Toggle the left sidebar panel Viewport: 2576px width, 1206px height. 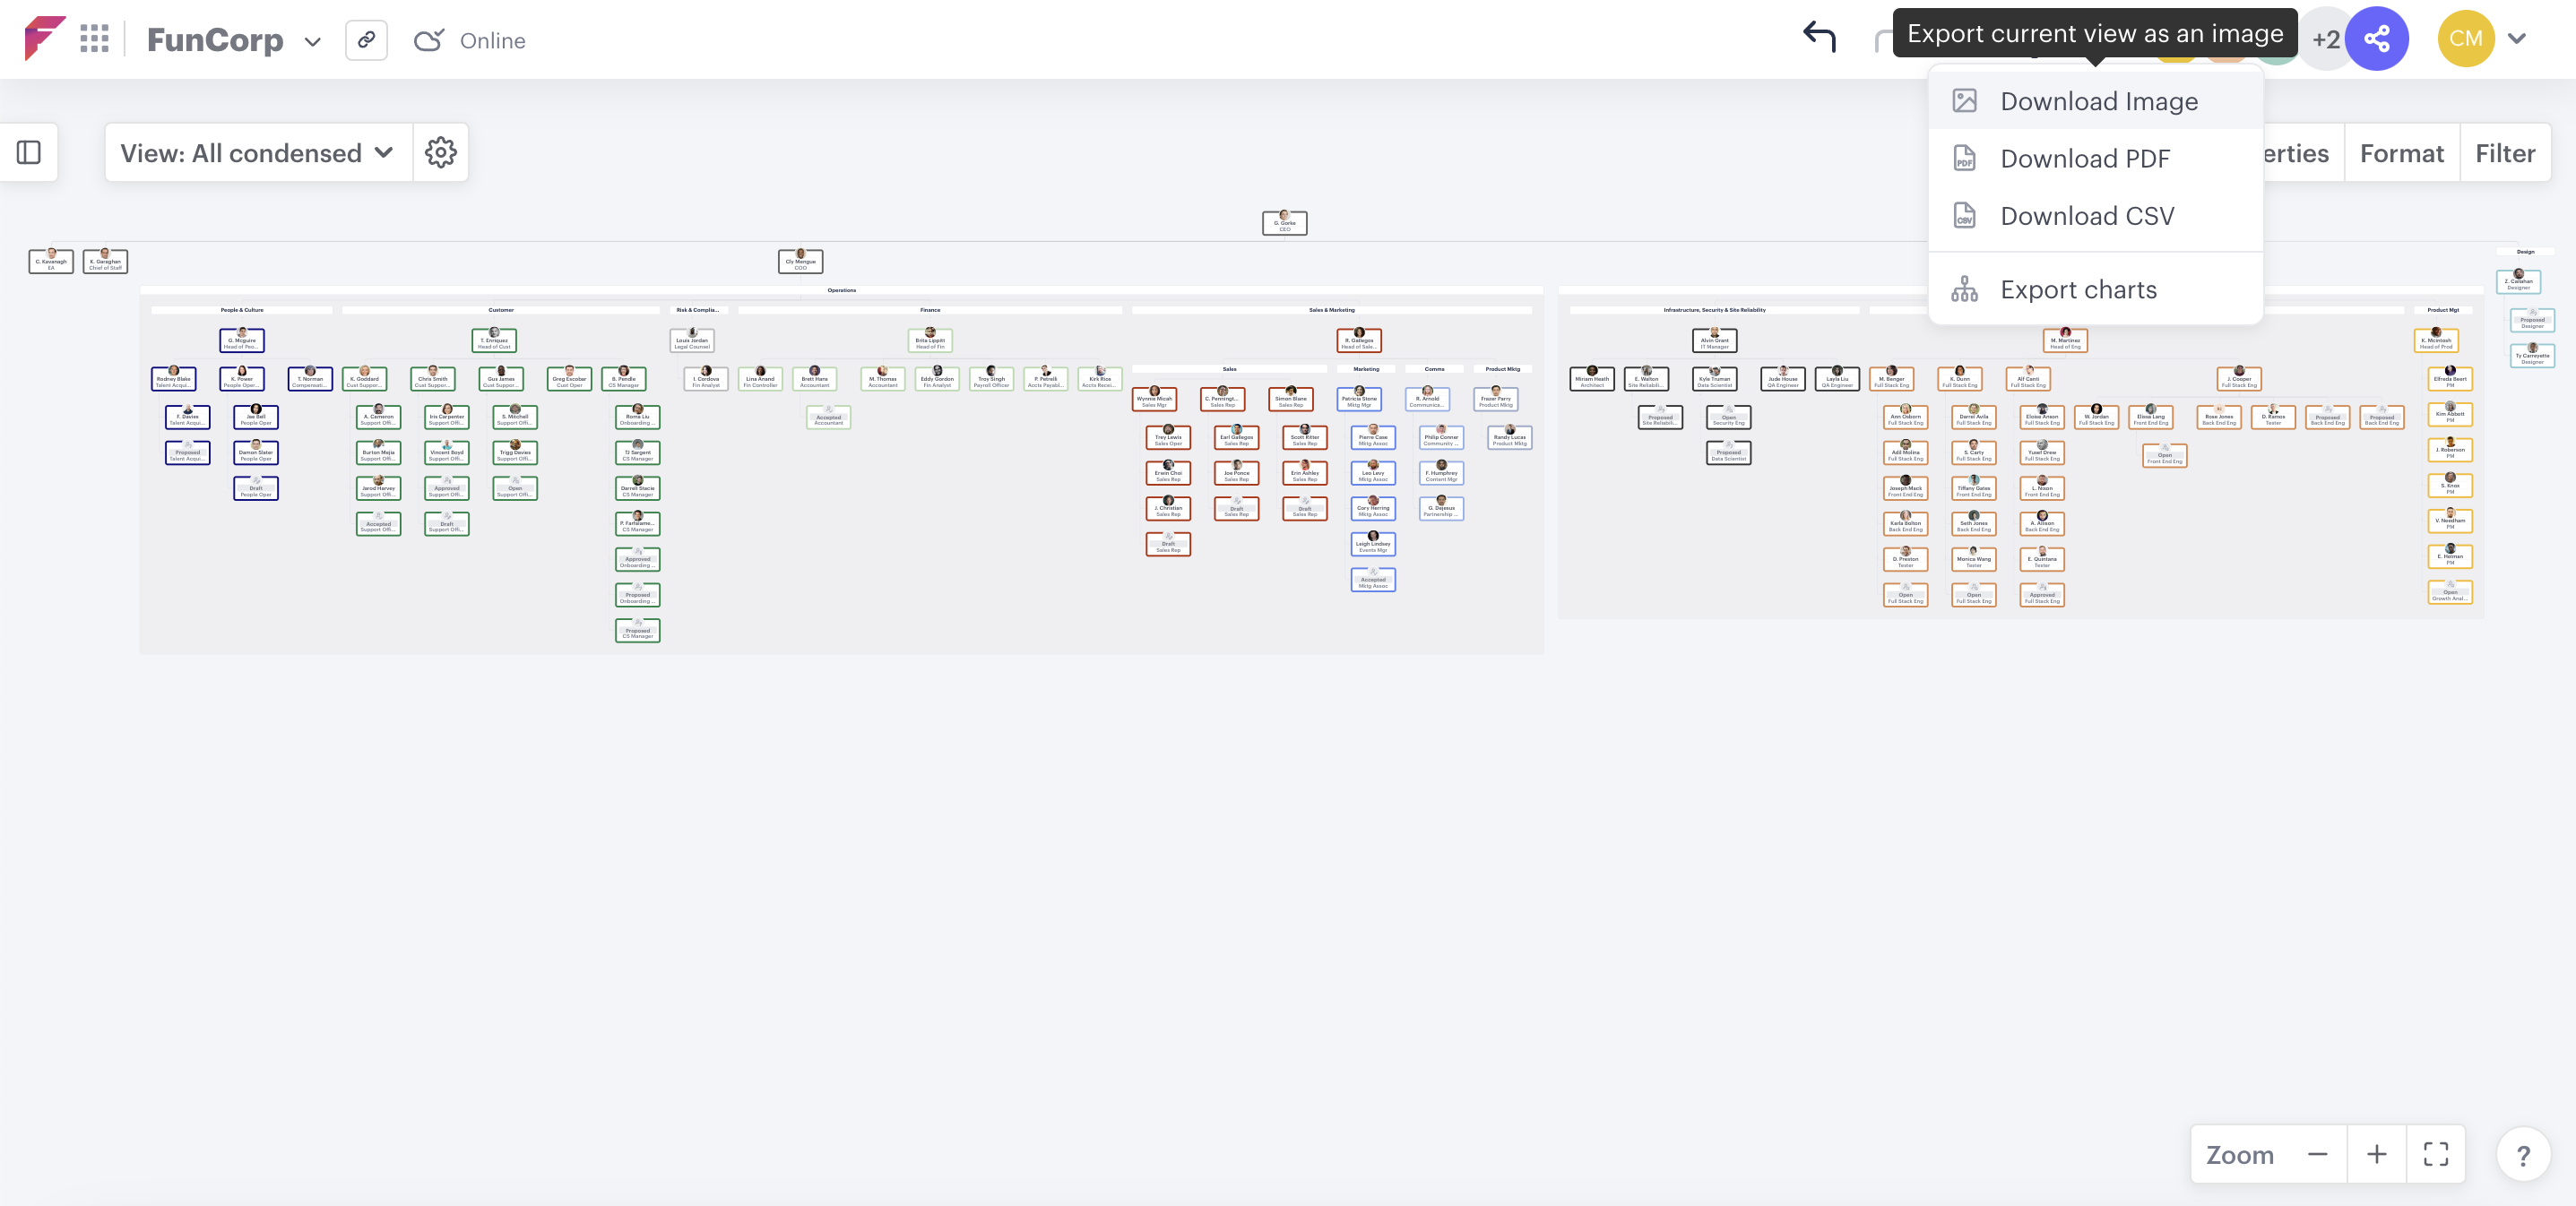(x=29, y=153)
